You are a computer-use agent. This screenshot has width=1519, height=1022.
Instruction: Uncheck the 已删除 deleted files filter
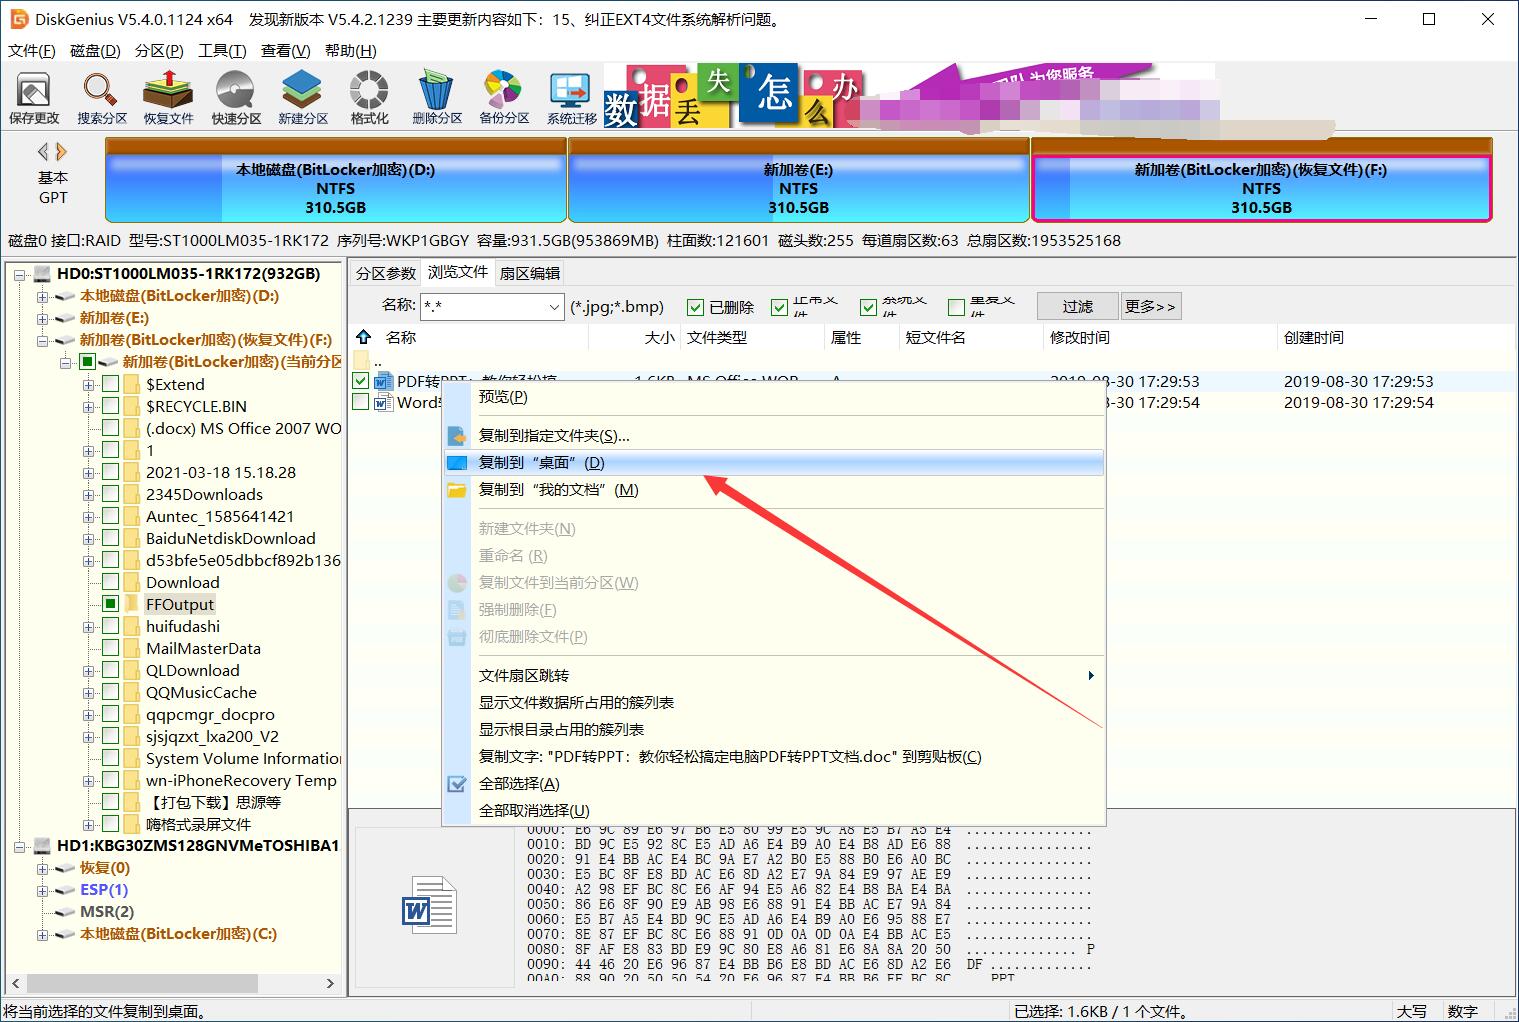pyautogui.click(x=694, y=306)
